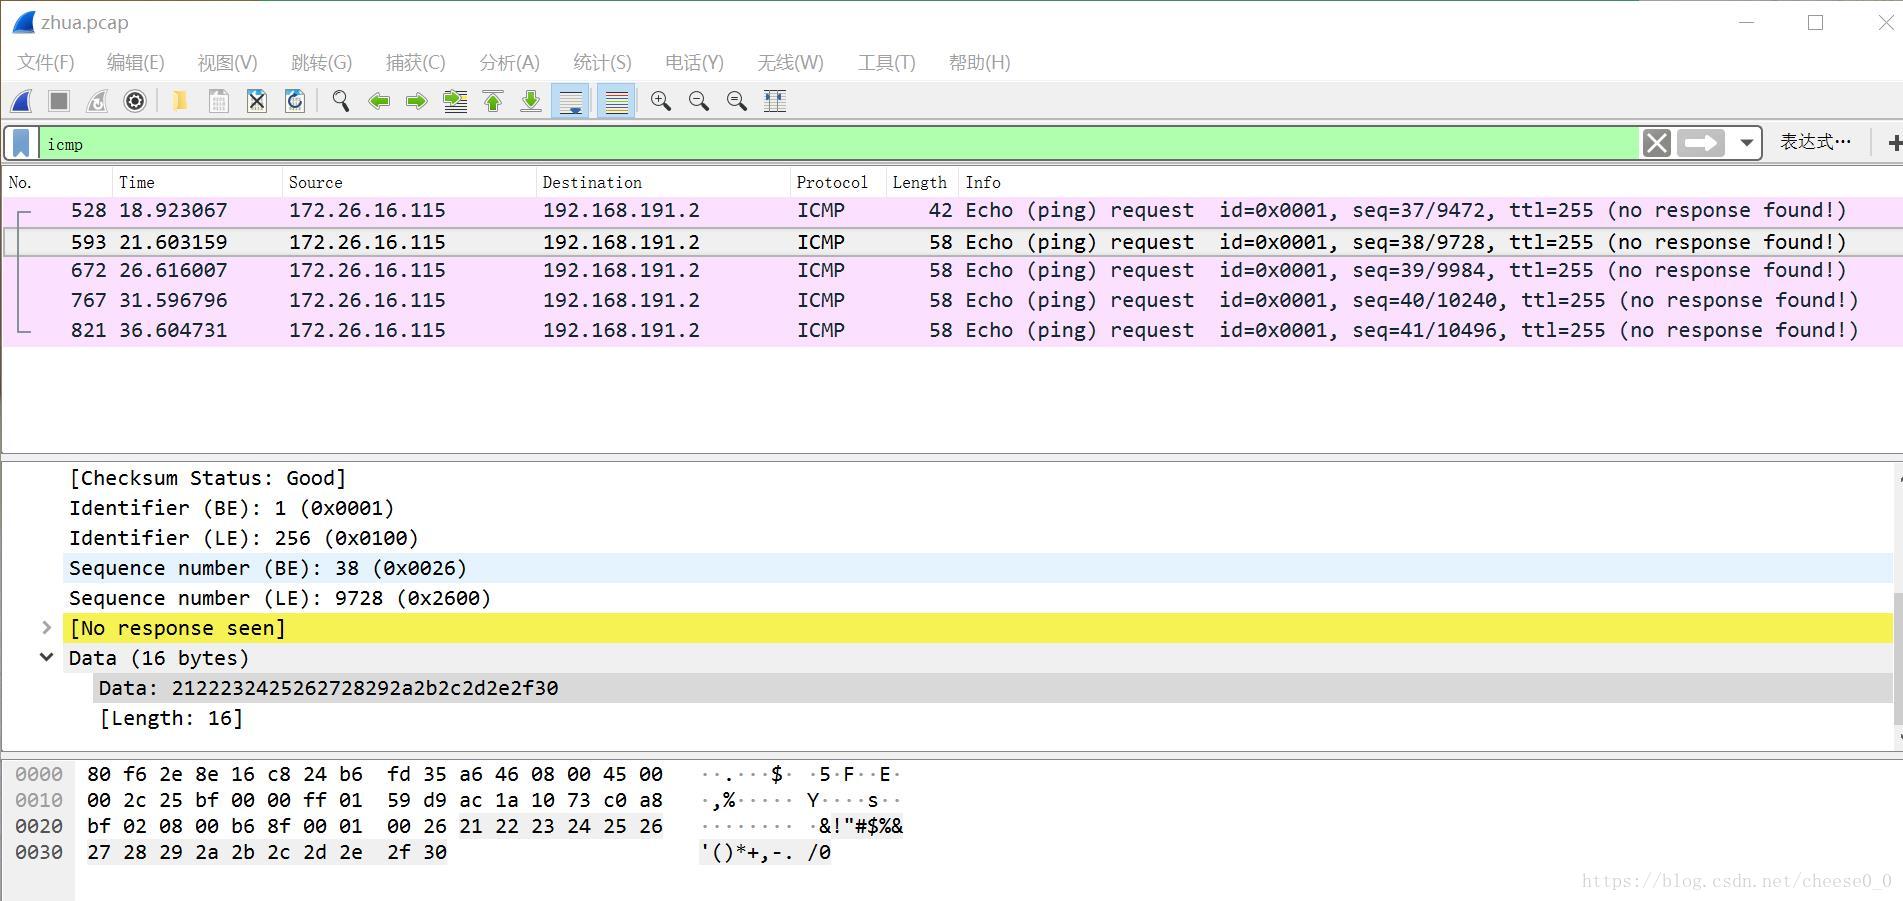1903x901 pixels.
Task: Select packet number 767 row
Action: 952,301
